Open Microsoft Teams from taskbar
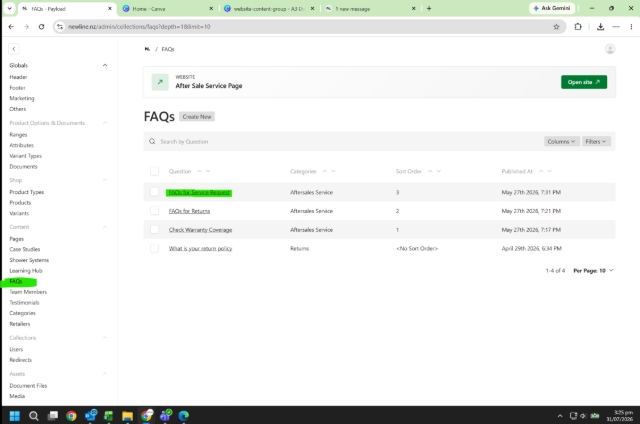The image size is (640, 424). click(165, 415)
